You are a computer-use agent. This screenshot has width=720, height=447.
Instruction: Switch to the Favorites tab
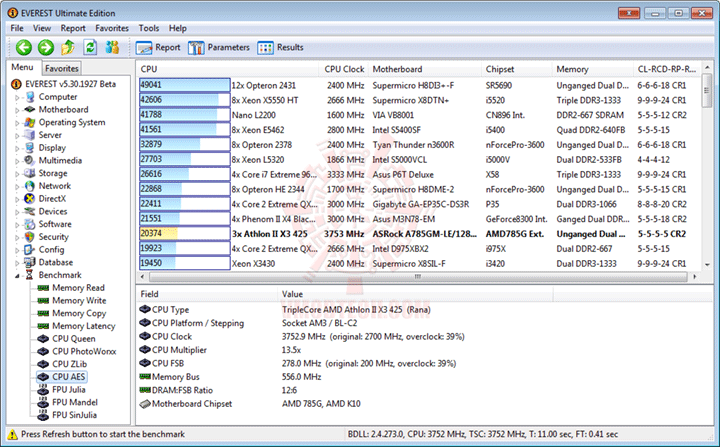62,68
